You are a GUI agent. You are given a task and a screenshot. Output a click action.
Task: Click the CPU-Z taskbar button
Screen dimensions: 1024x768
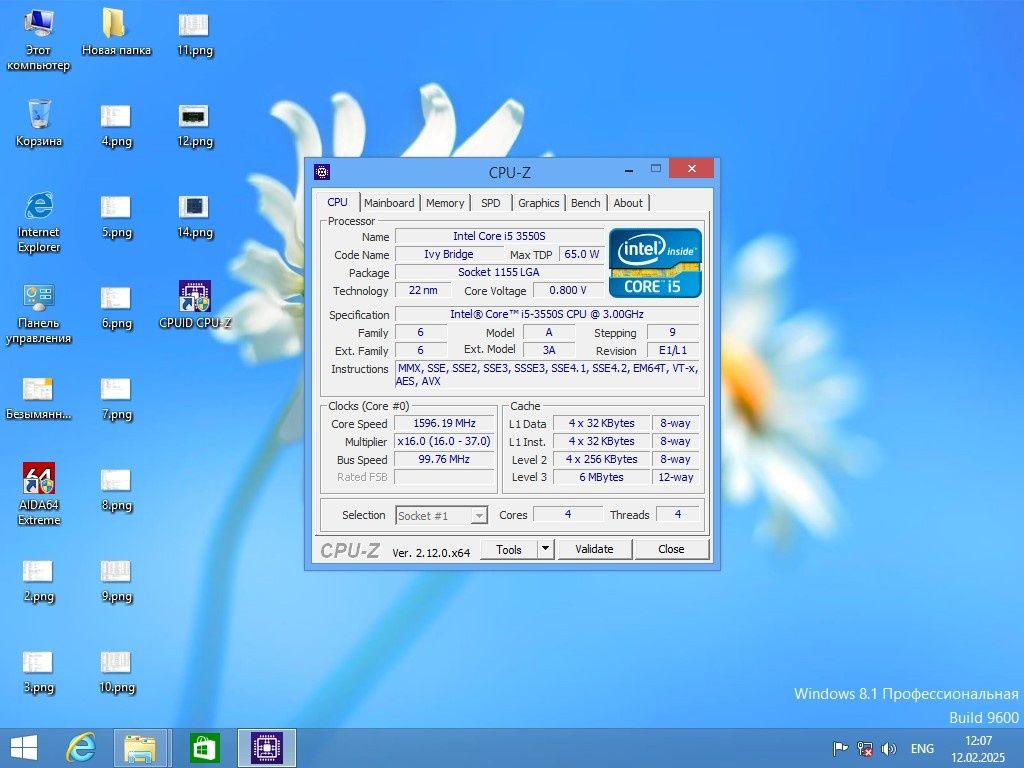266,748
